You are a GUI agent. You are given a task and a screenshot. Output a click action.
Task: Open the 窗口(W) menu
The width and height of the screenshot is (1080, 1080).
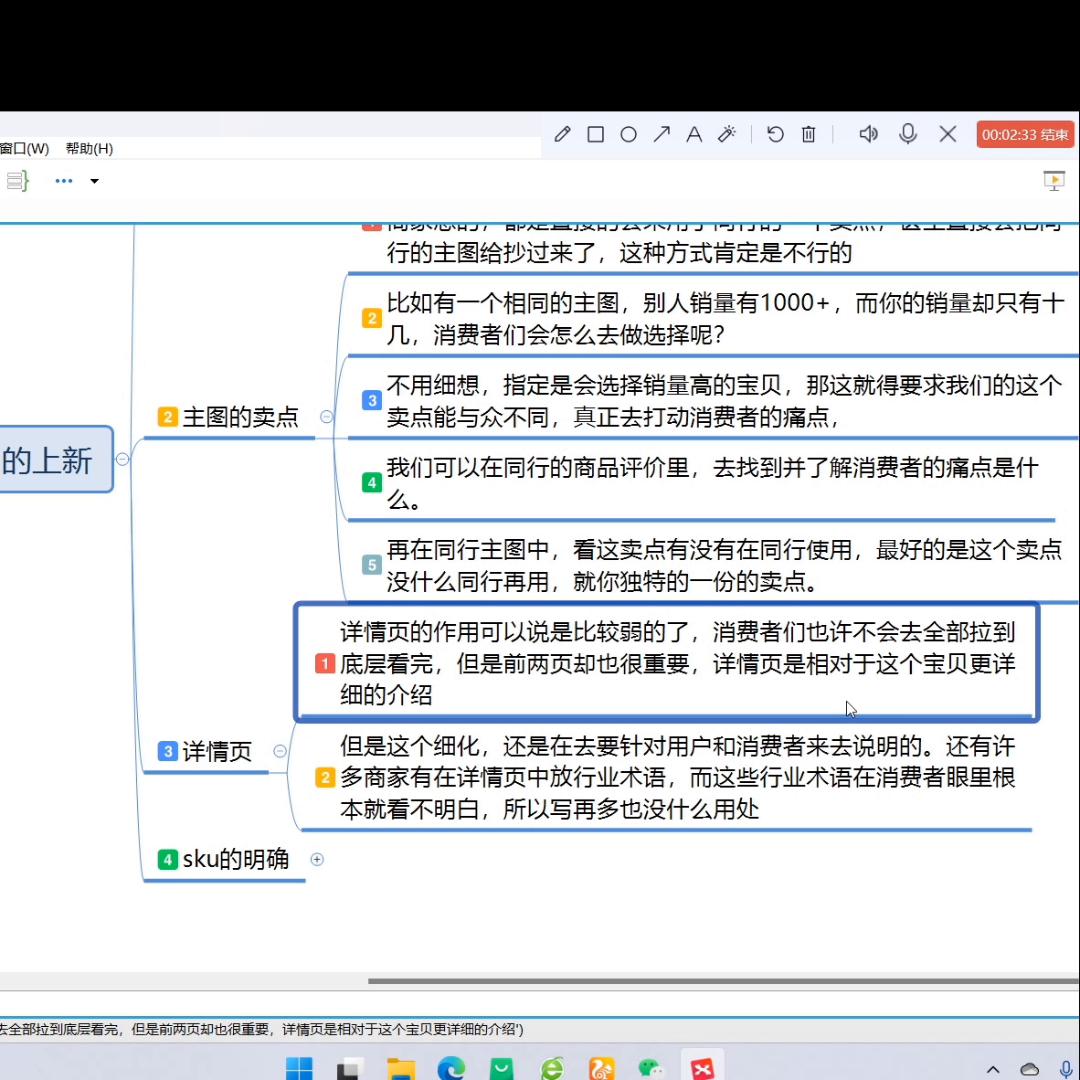[22, 148]
